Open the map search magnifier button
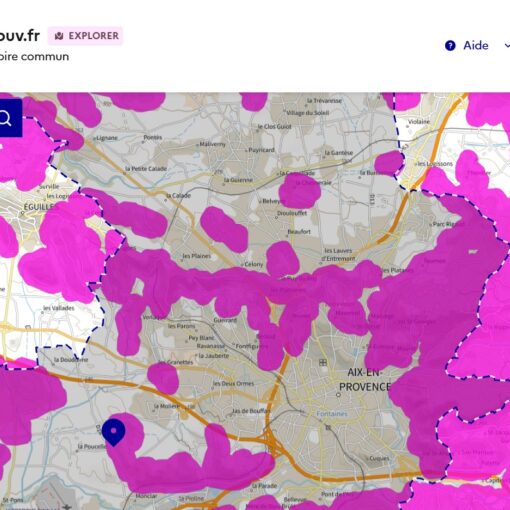Viewport: 510px width, 510px height. [7, 118]
